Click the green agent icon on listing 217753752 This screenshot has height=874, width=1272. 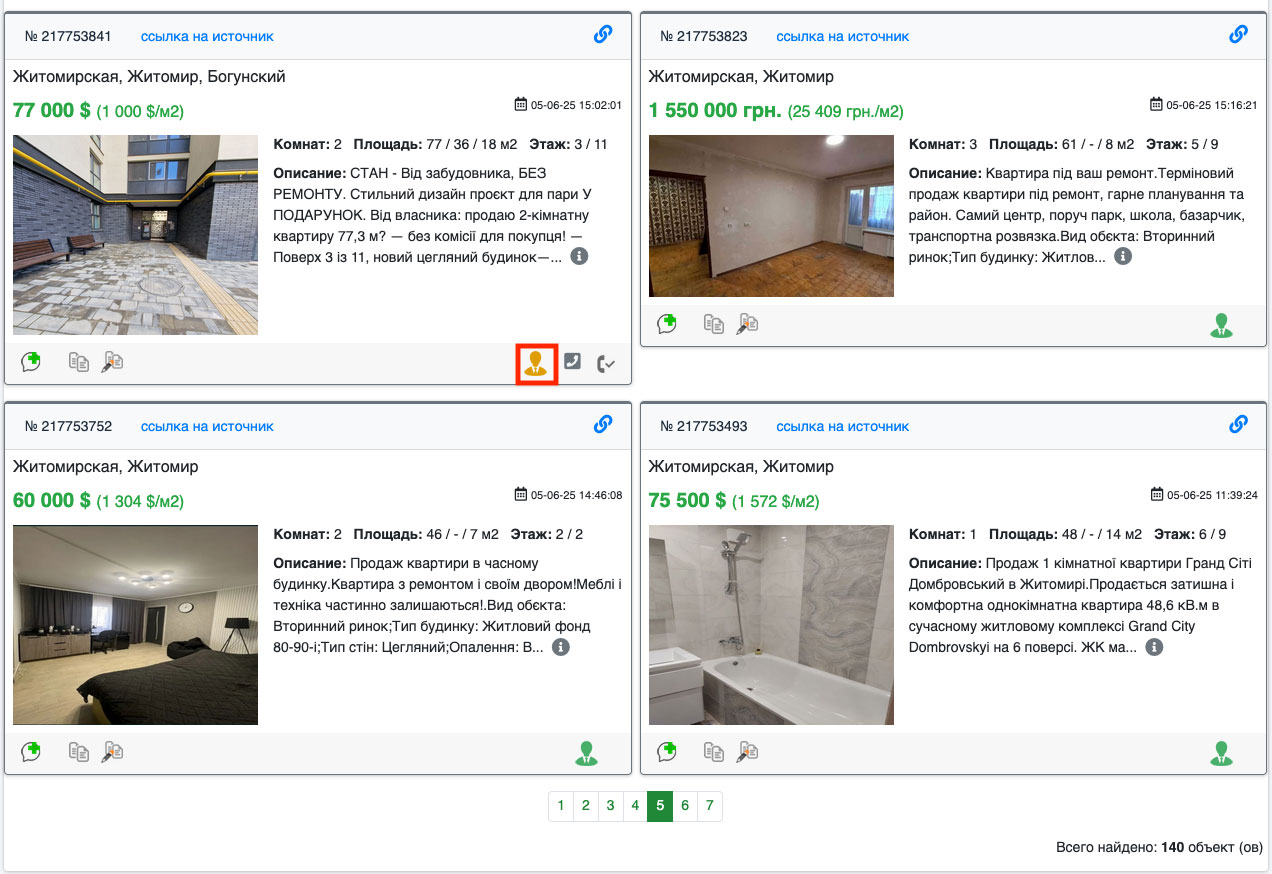586,753
